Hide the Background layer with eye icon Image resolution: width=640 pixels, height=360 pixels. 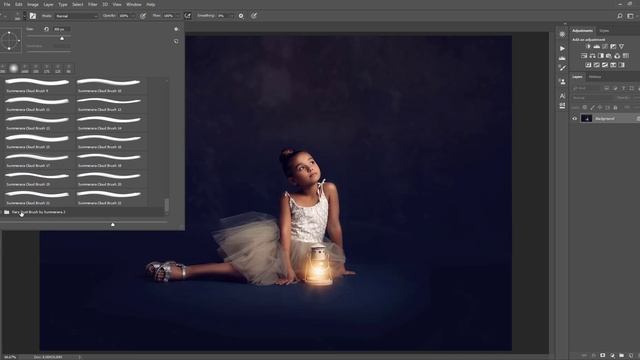point(575,119)
